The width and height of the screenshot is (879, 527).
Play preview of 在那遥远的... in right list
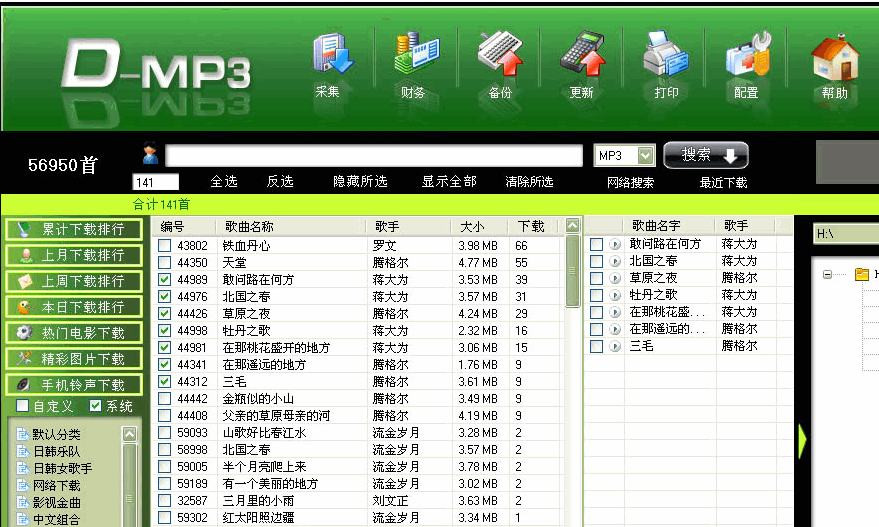click(x=615, y=329)
